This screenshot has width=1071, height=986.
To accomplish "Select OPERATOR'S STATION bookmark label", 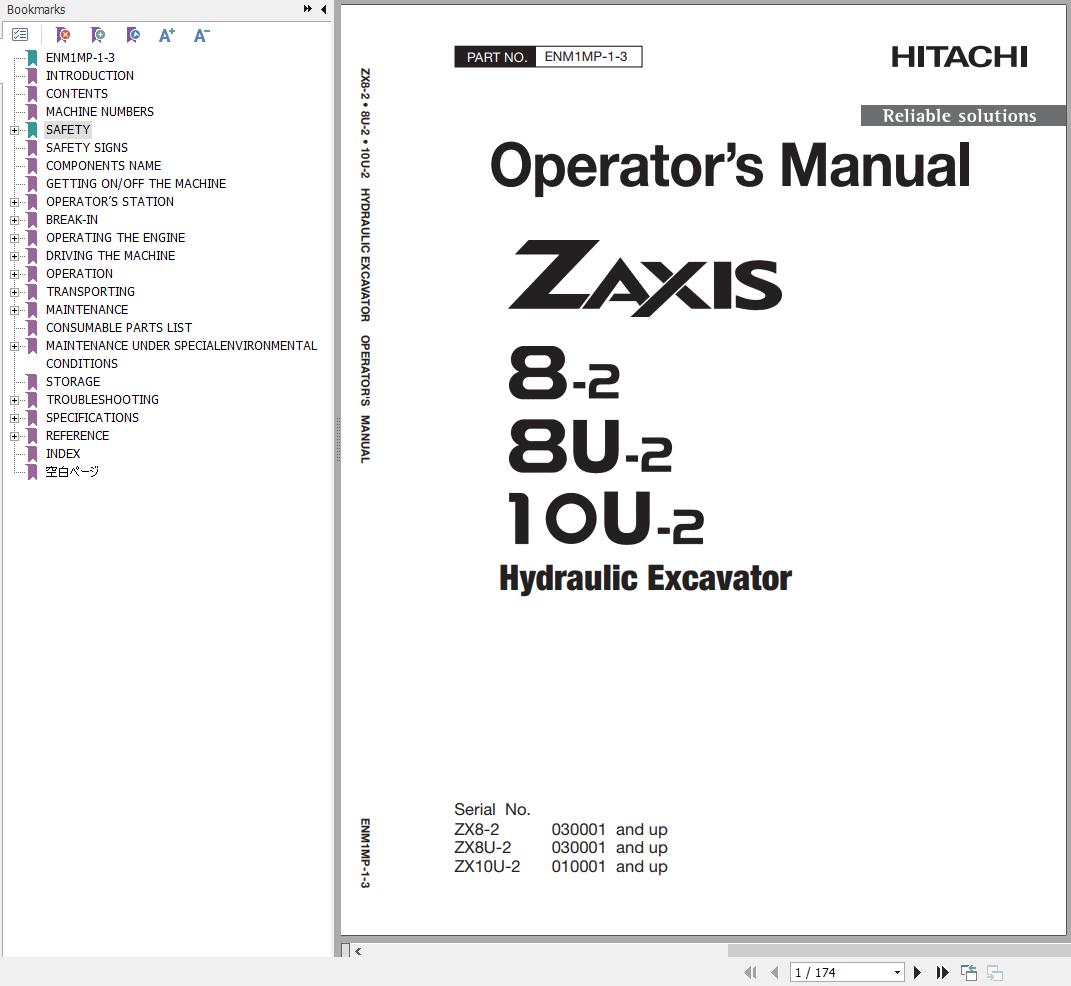I will point(110,201).
